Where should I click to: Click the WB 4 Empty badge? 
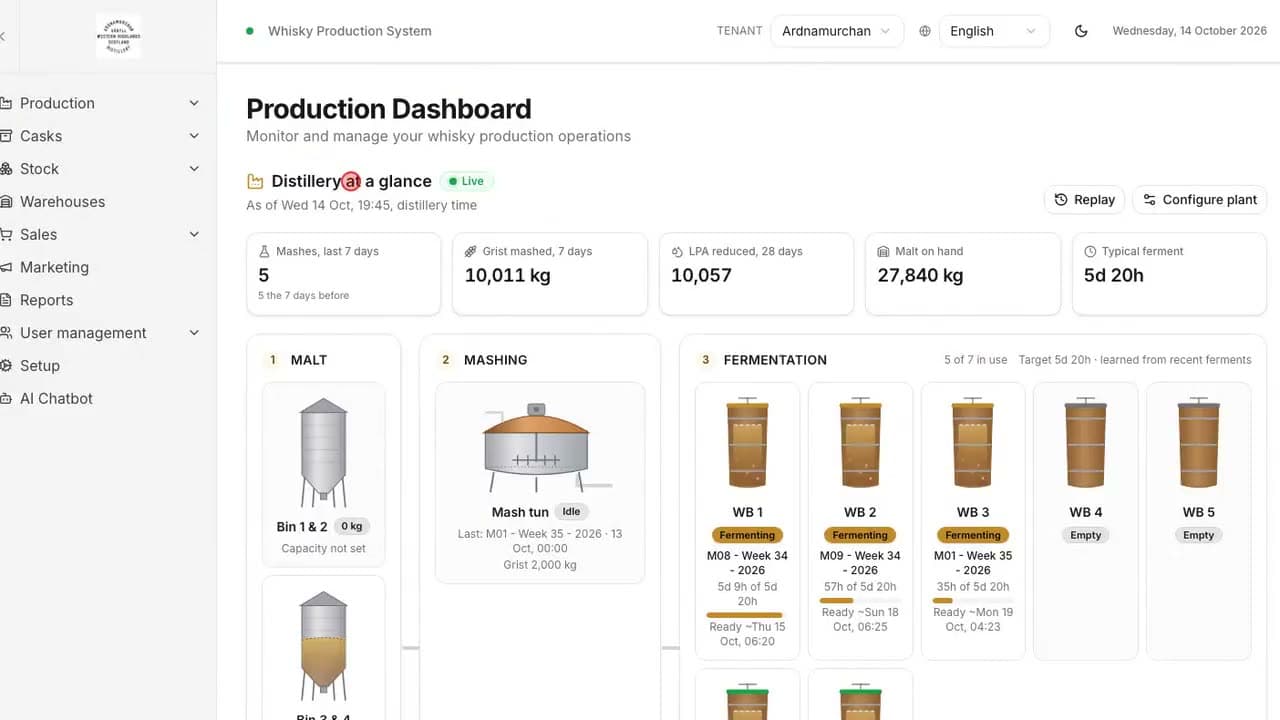(1086, 535)
